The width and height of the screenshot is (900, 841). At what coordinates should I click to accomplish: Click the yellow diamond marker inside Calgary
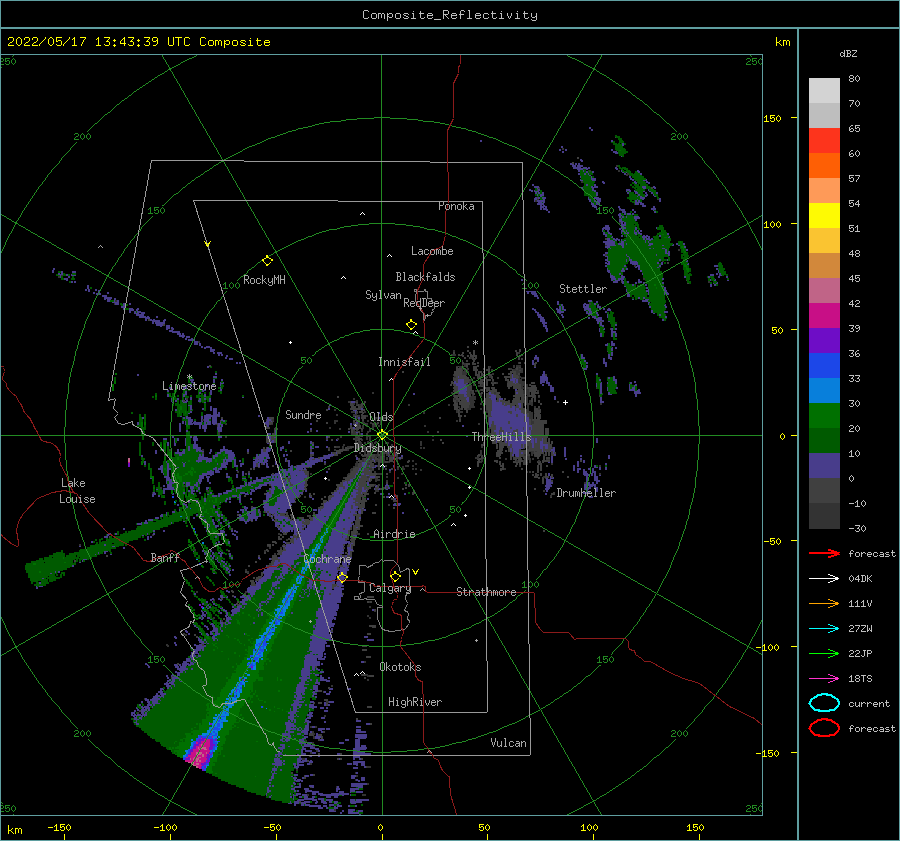click(x=395, y=576)
